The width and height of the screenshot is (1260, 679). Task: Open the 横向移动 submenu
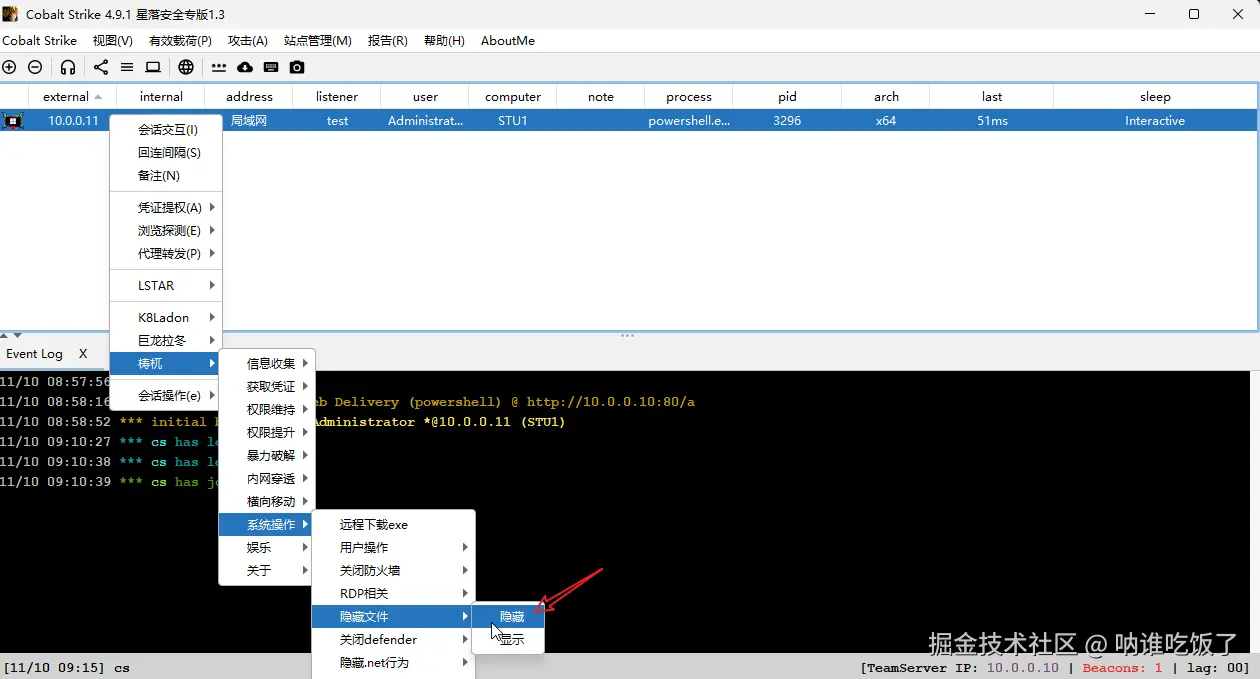(x=266, y=502)
